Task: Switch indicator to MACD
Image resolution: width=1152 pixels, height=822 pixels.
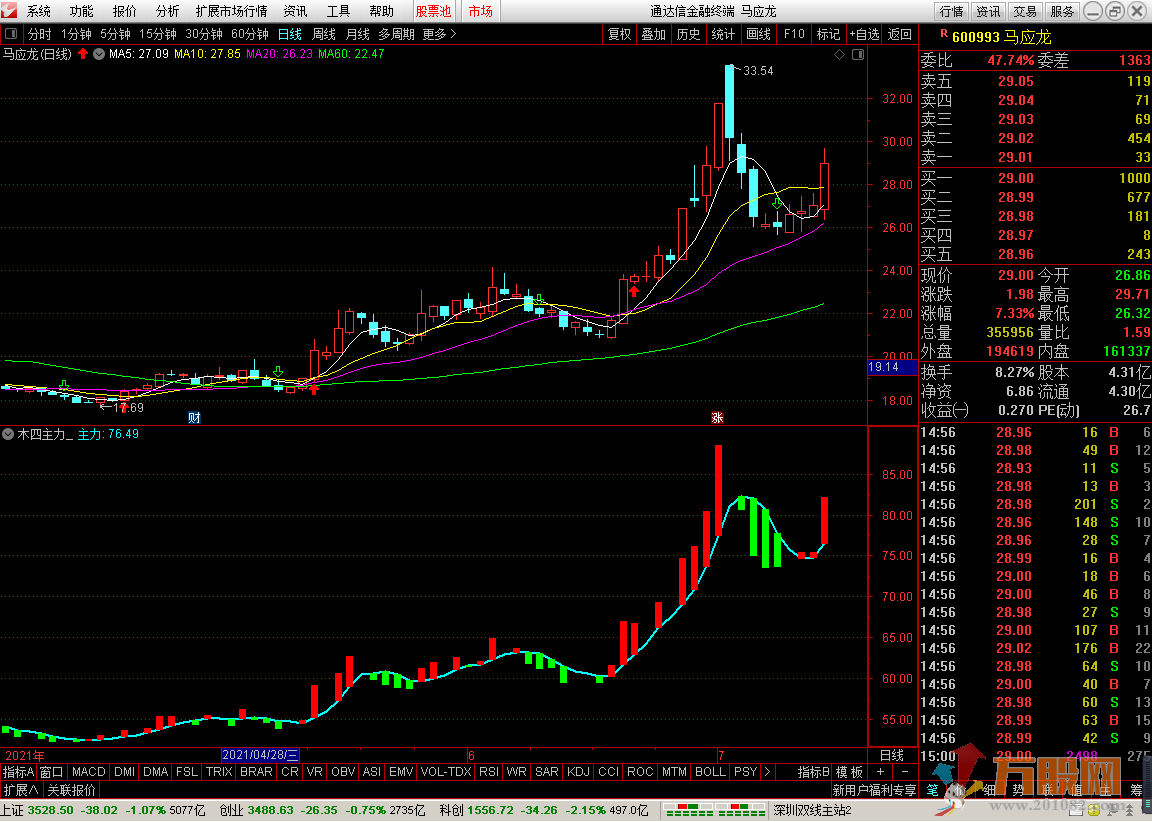Action: click(89, 771)
